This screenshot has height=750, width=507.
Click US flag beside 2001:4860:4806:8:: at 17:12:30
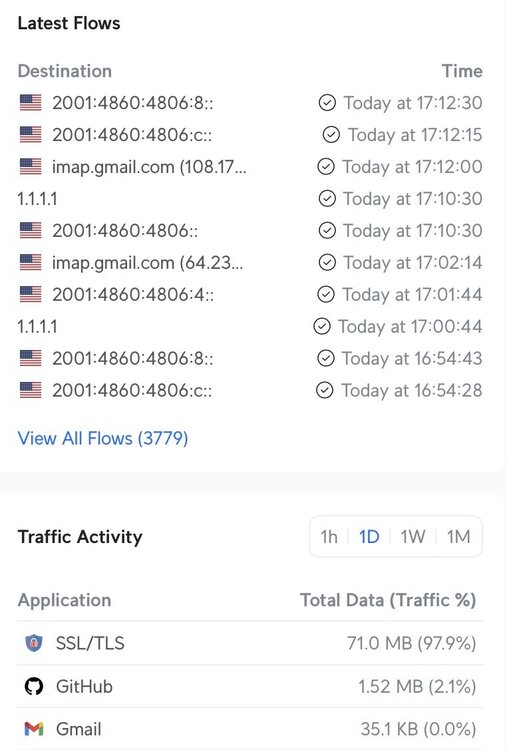(31, 102)
